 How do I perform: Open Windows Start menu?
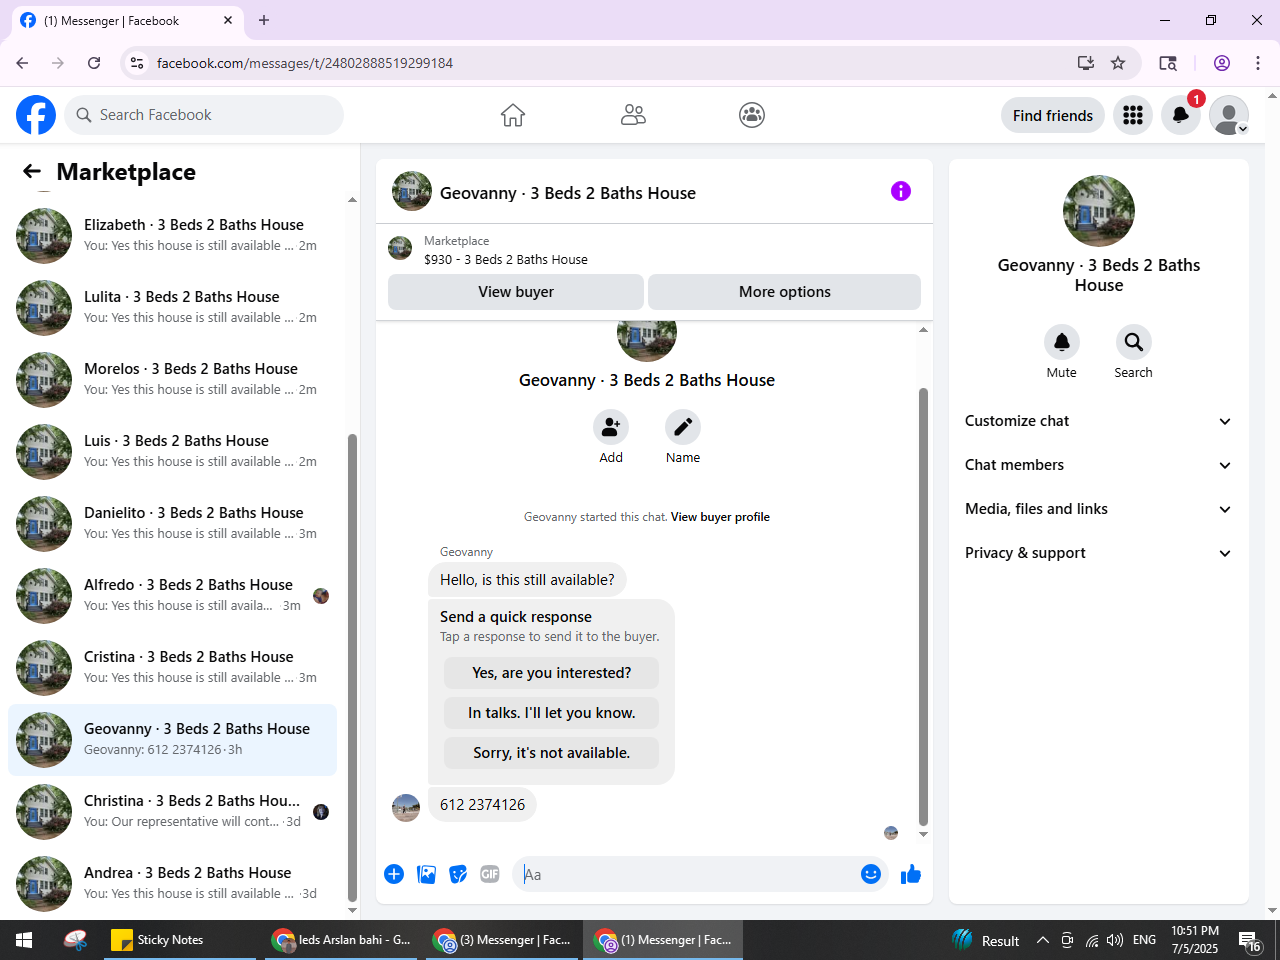24,940
